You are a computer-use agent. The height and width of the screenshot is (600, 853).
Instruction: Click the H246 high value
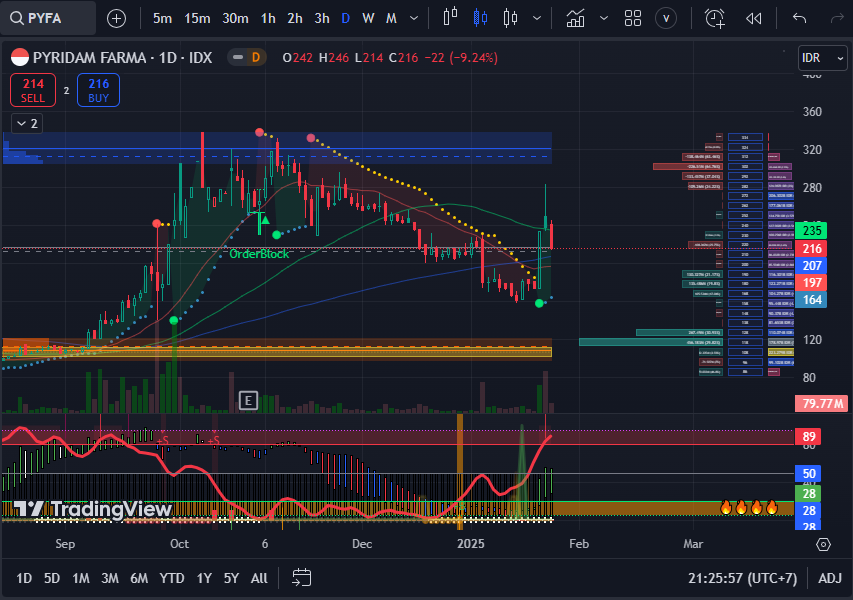[x=333, y=58]
